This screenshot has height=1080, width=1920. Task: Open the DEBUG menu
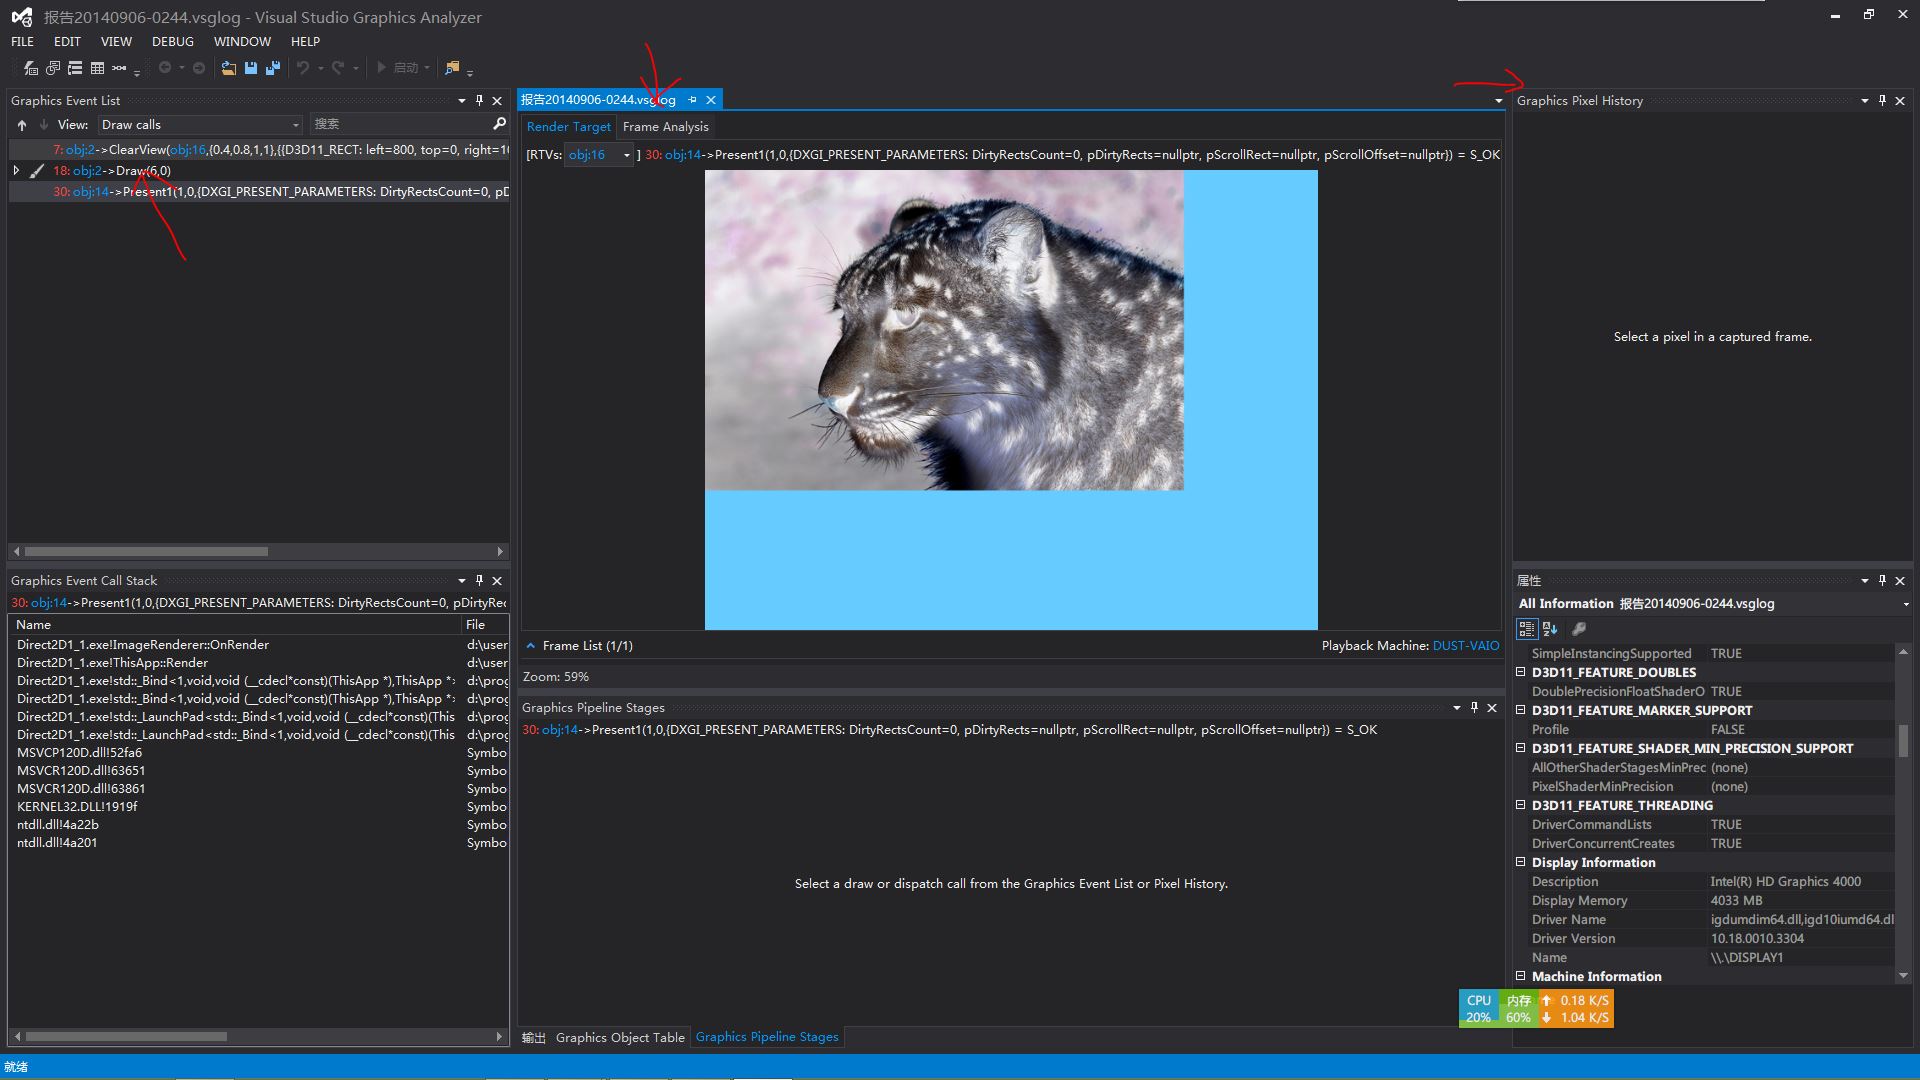pyautogui.click(x=172, y=41)
